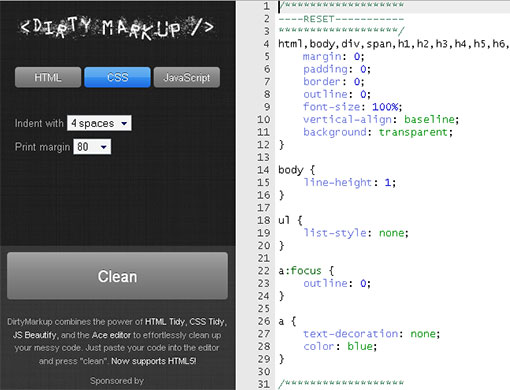Click the 'color' property on line 28
The height and width of the screenshot is (390, 510).
(x=319, y=346)
